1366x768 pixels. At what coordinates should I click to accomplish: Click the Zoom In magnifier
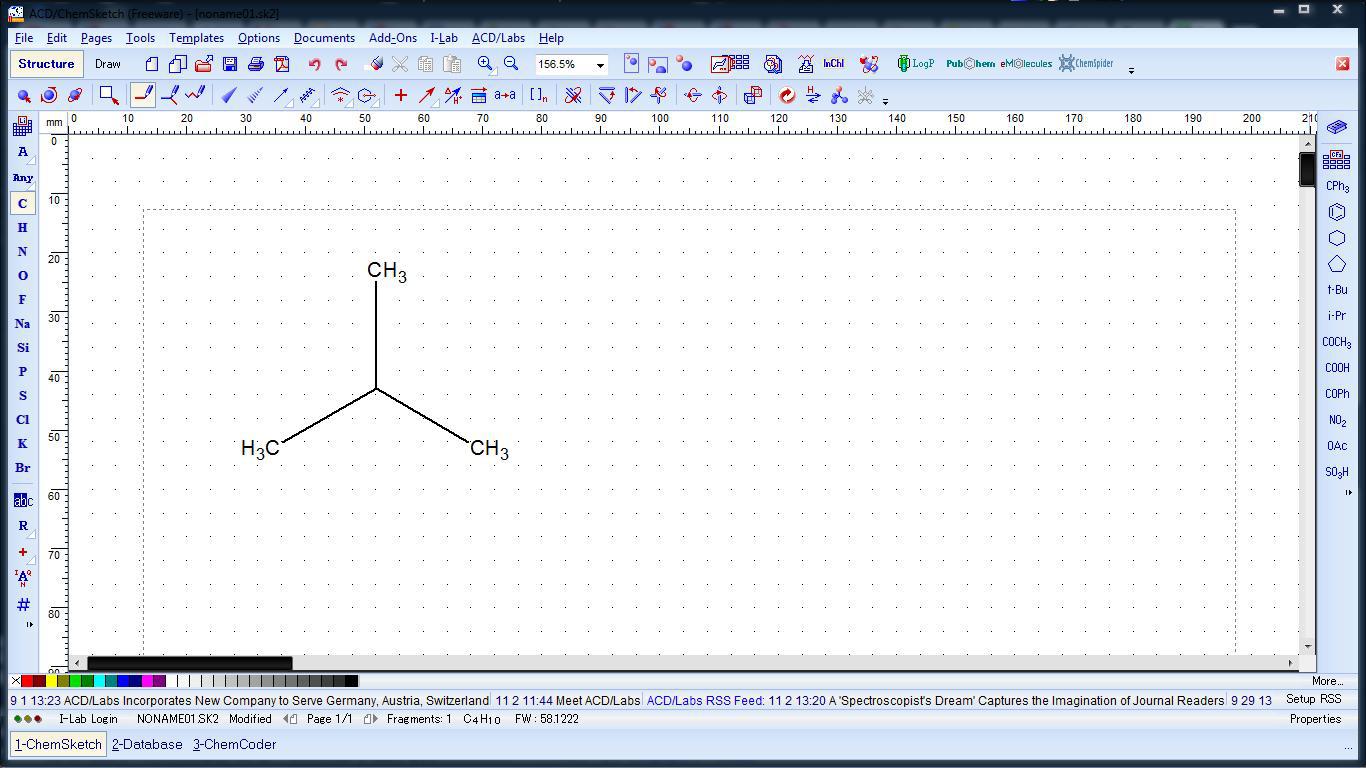click(485, 64)
